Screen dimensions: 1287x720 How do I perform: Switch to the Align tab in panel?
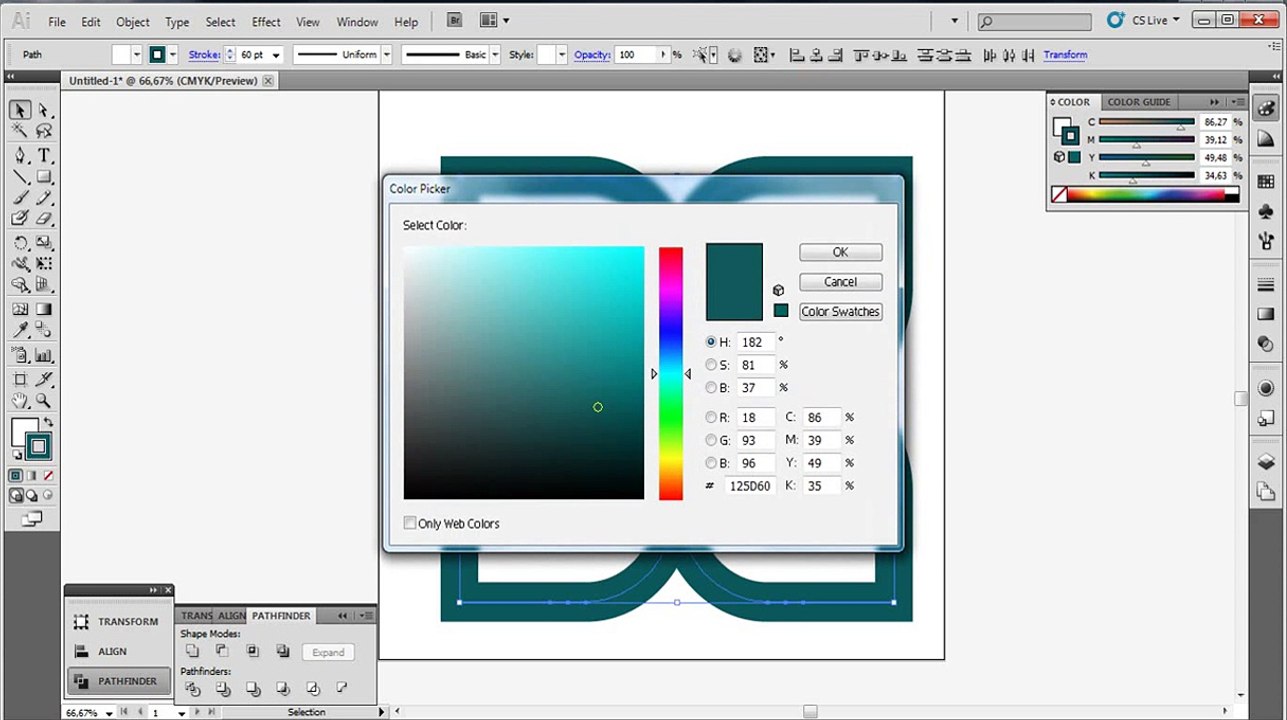(x=232, y=616)
